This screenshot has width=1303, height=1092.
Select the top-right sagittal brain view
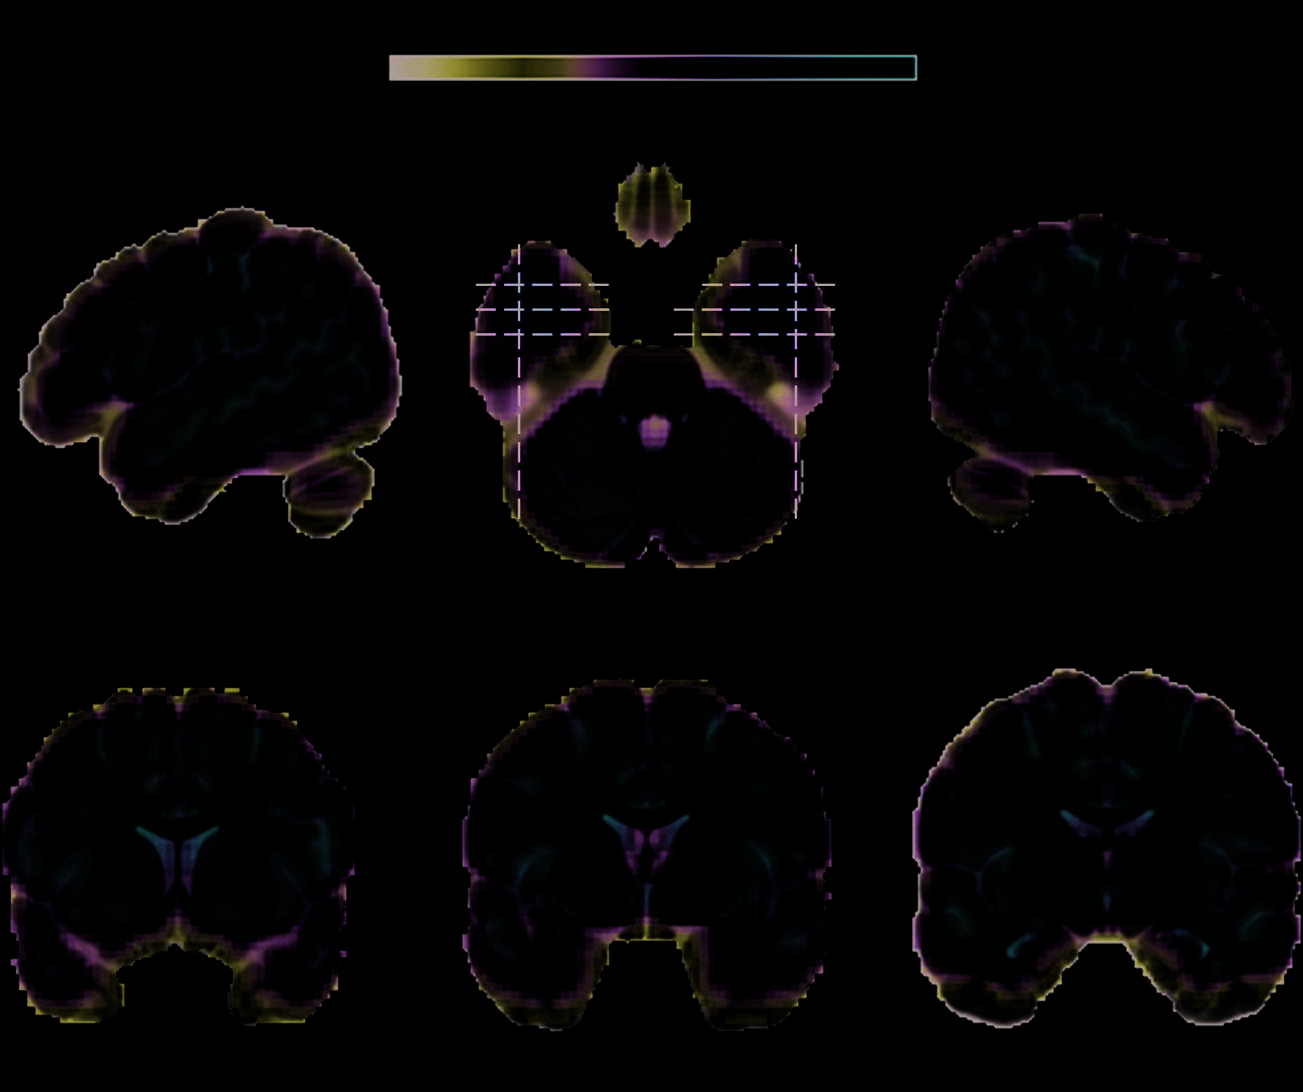point(1110,372)
